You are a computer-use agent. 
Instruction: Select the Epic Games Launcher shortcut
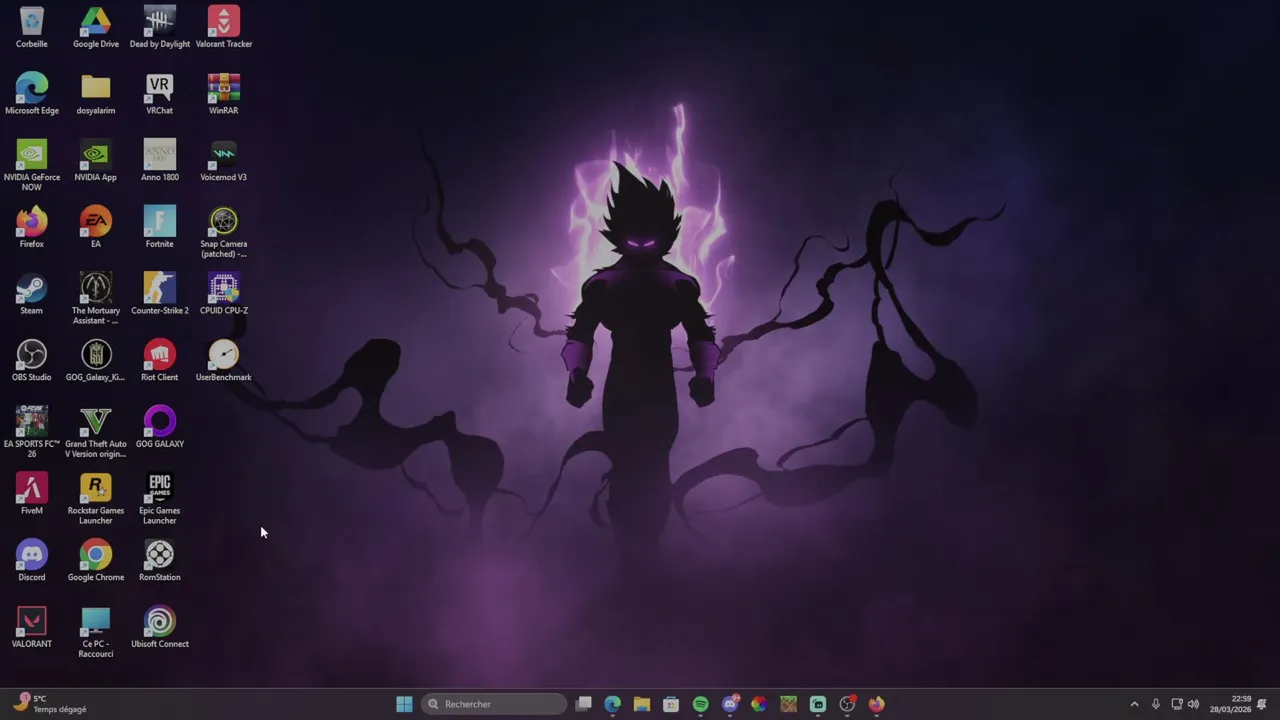click(x=160, y=499)
